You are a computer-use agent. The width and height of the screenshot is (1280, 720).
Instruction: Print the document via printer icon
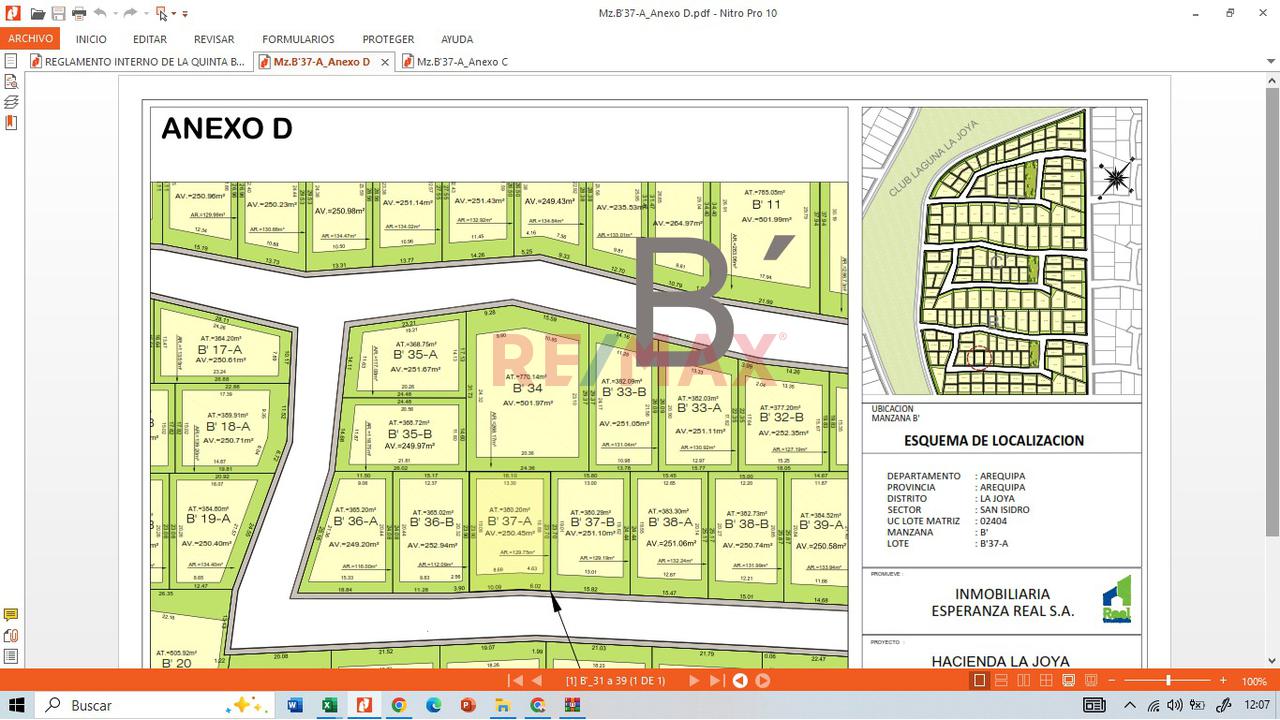tap(79, 13)
